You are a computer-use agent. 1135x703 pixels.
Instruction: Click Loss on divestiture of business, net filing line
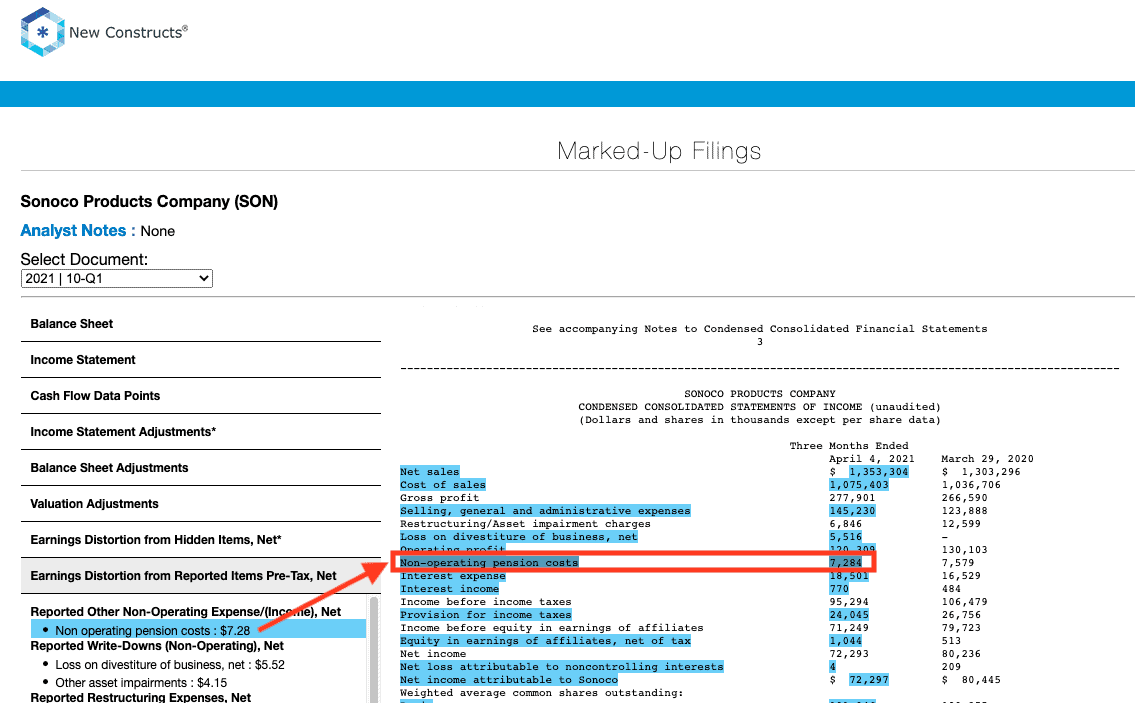518,537
